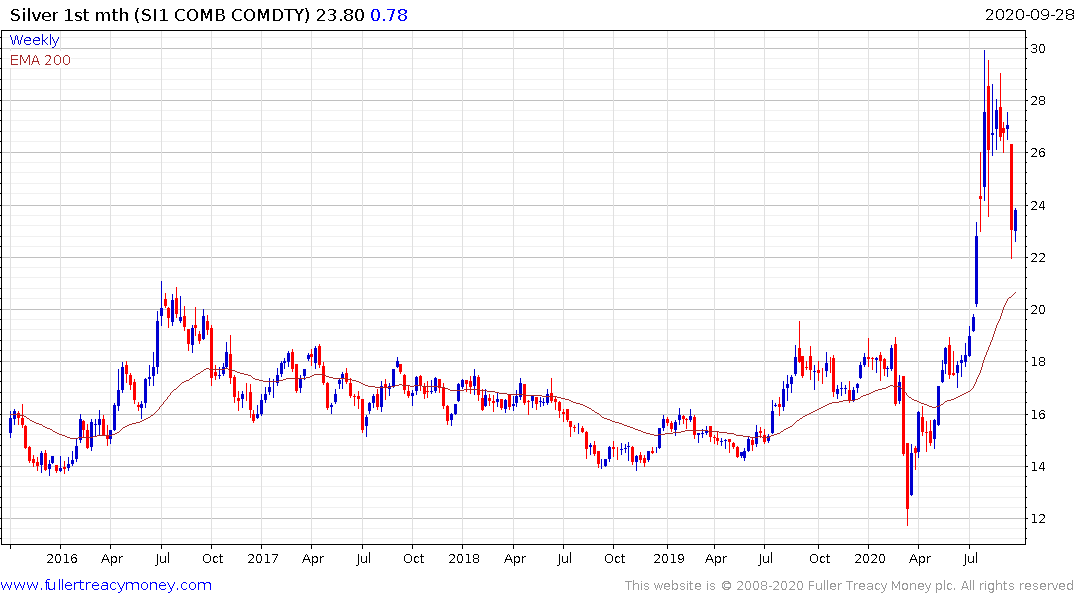Click the end of the red EMA line
The width and height of the screenshot is (1075, 600).
pos(1015,293)
